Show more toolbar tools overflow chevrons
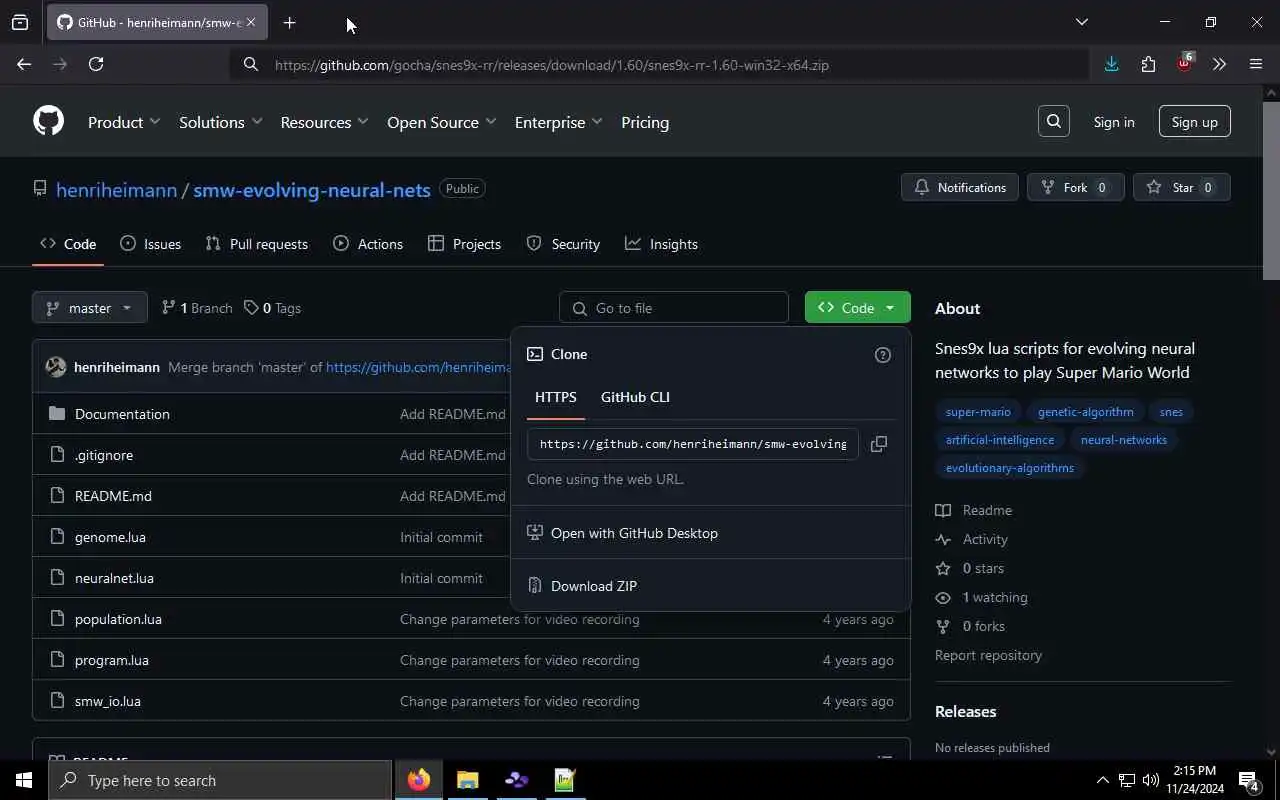 1219,64
